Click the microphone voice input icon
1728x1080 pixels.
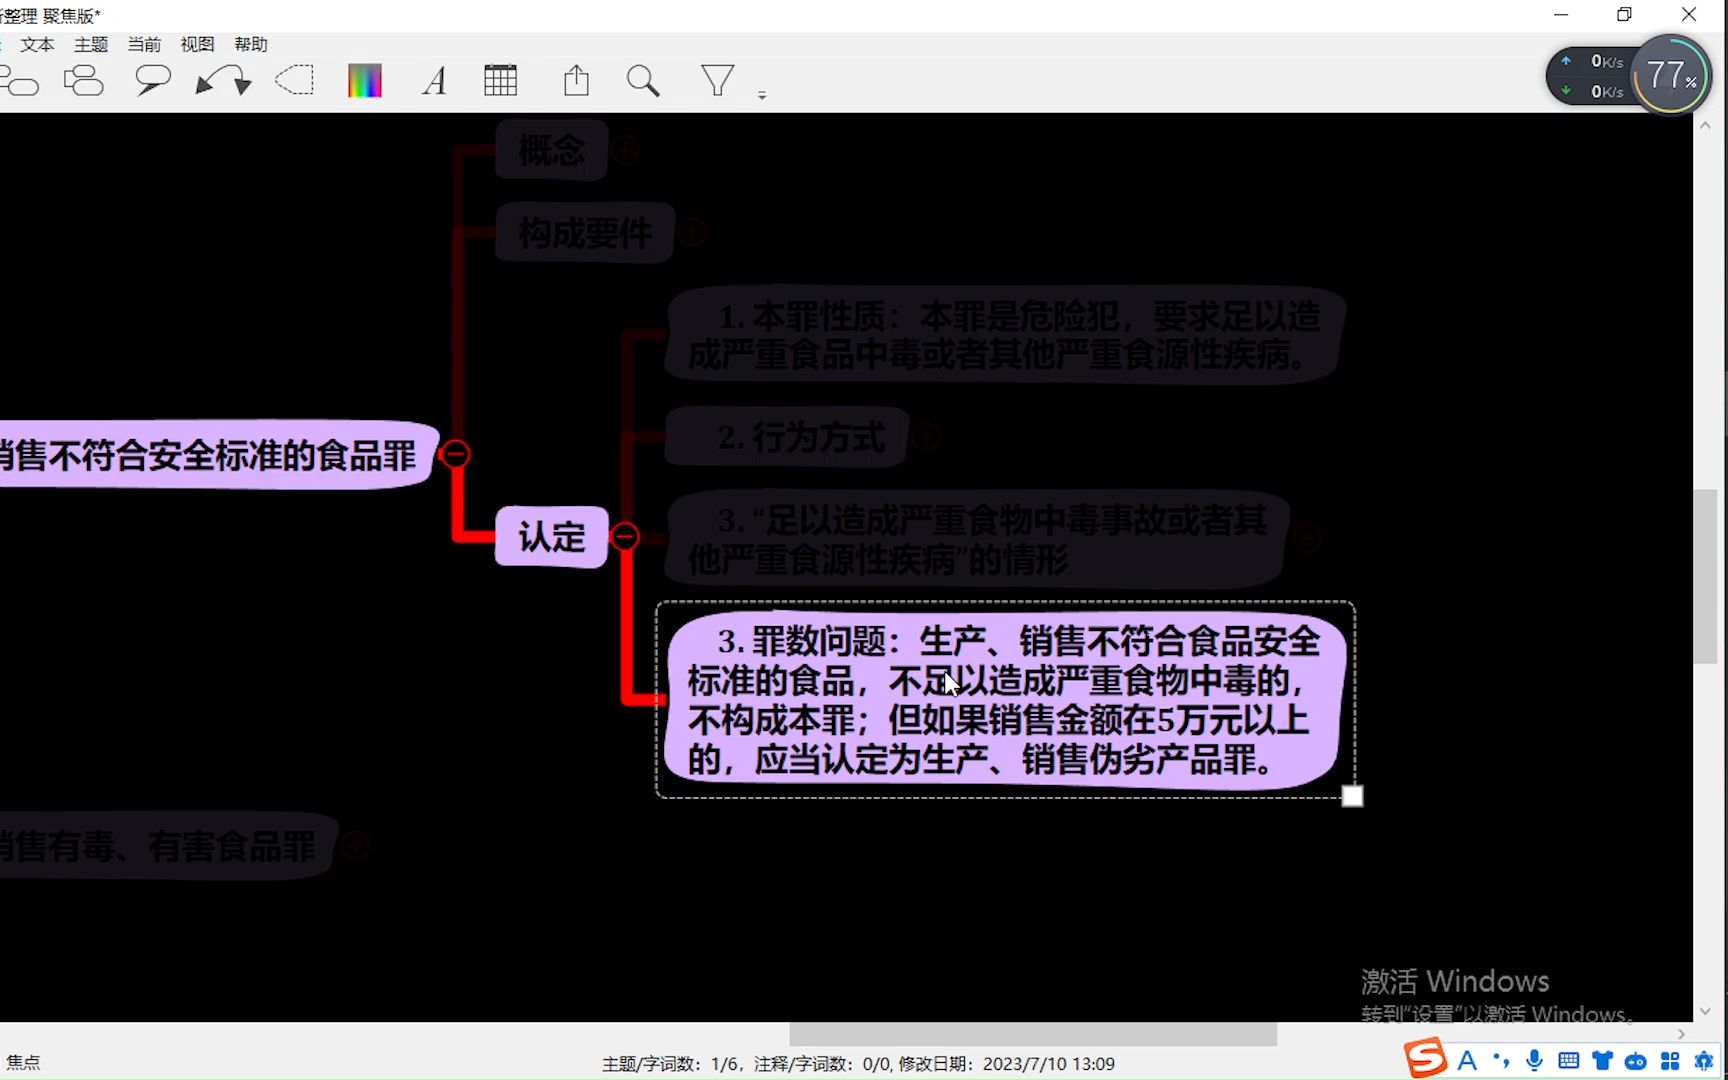click(1534, 1060)
